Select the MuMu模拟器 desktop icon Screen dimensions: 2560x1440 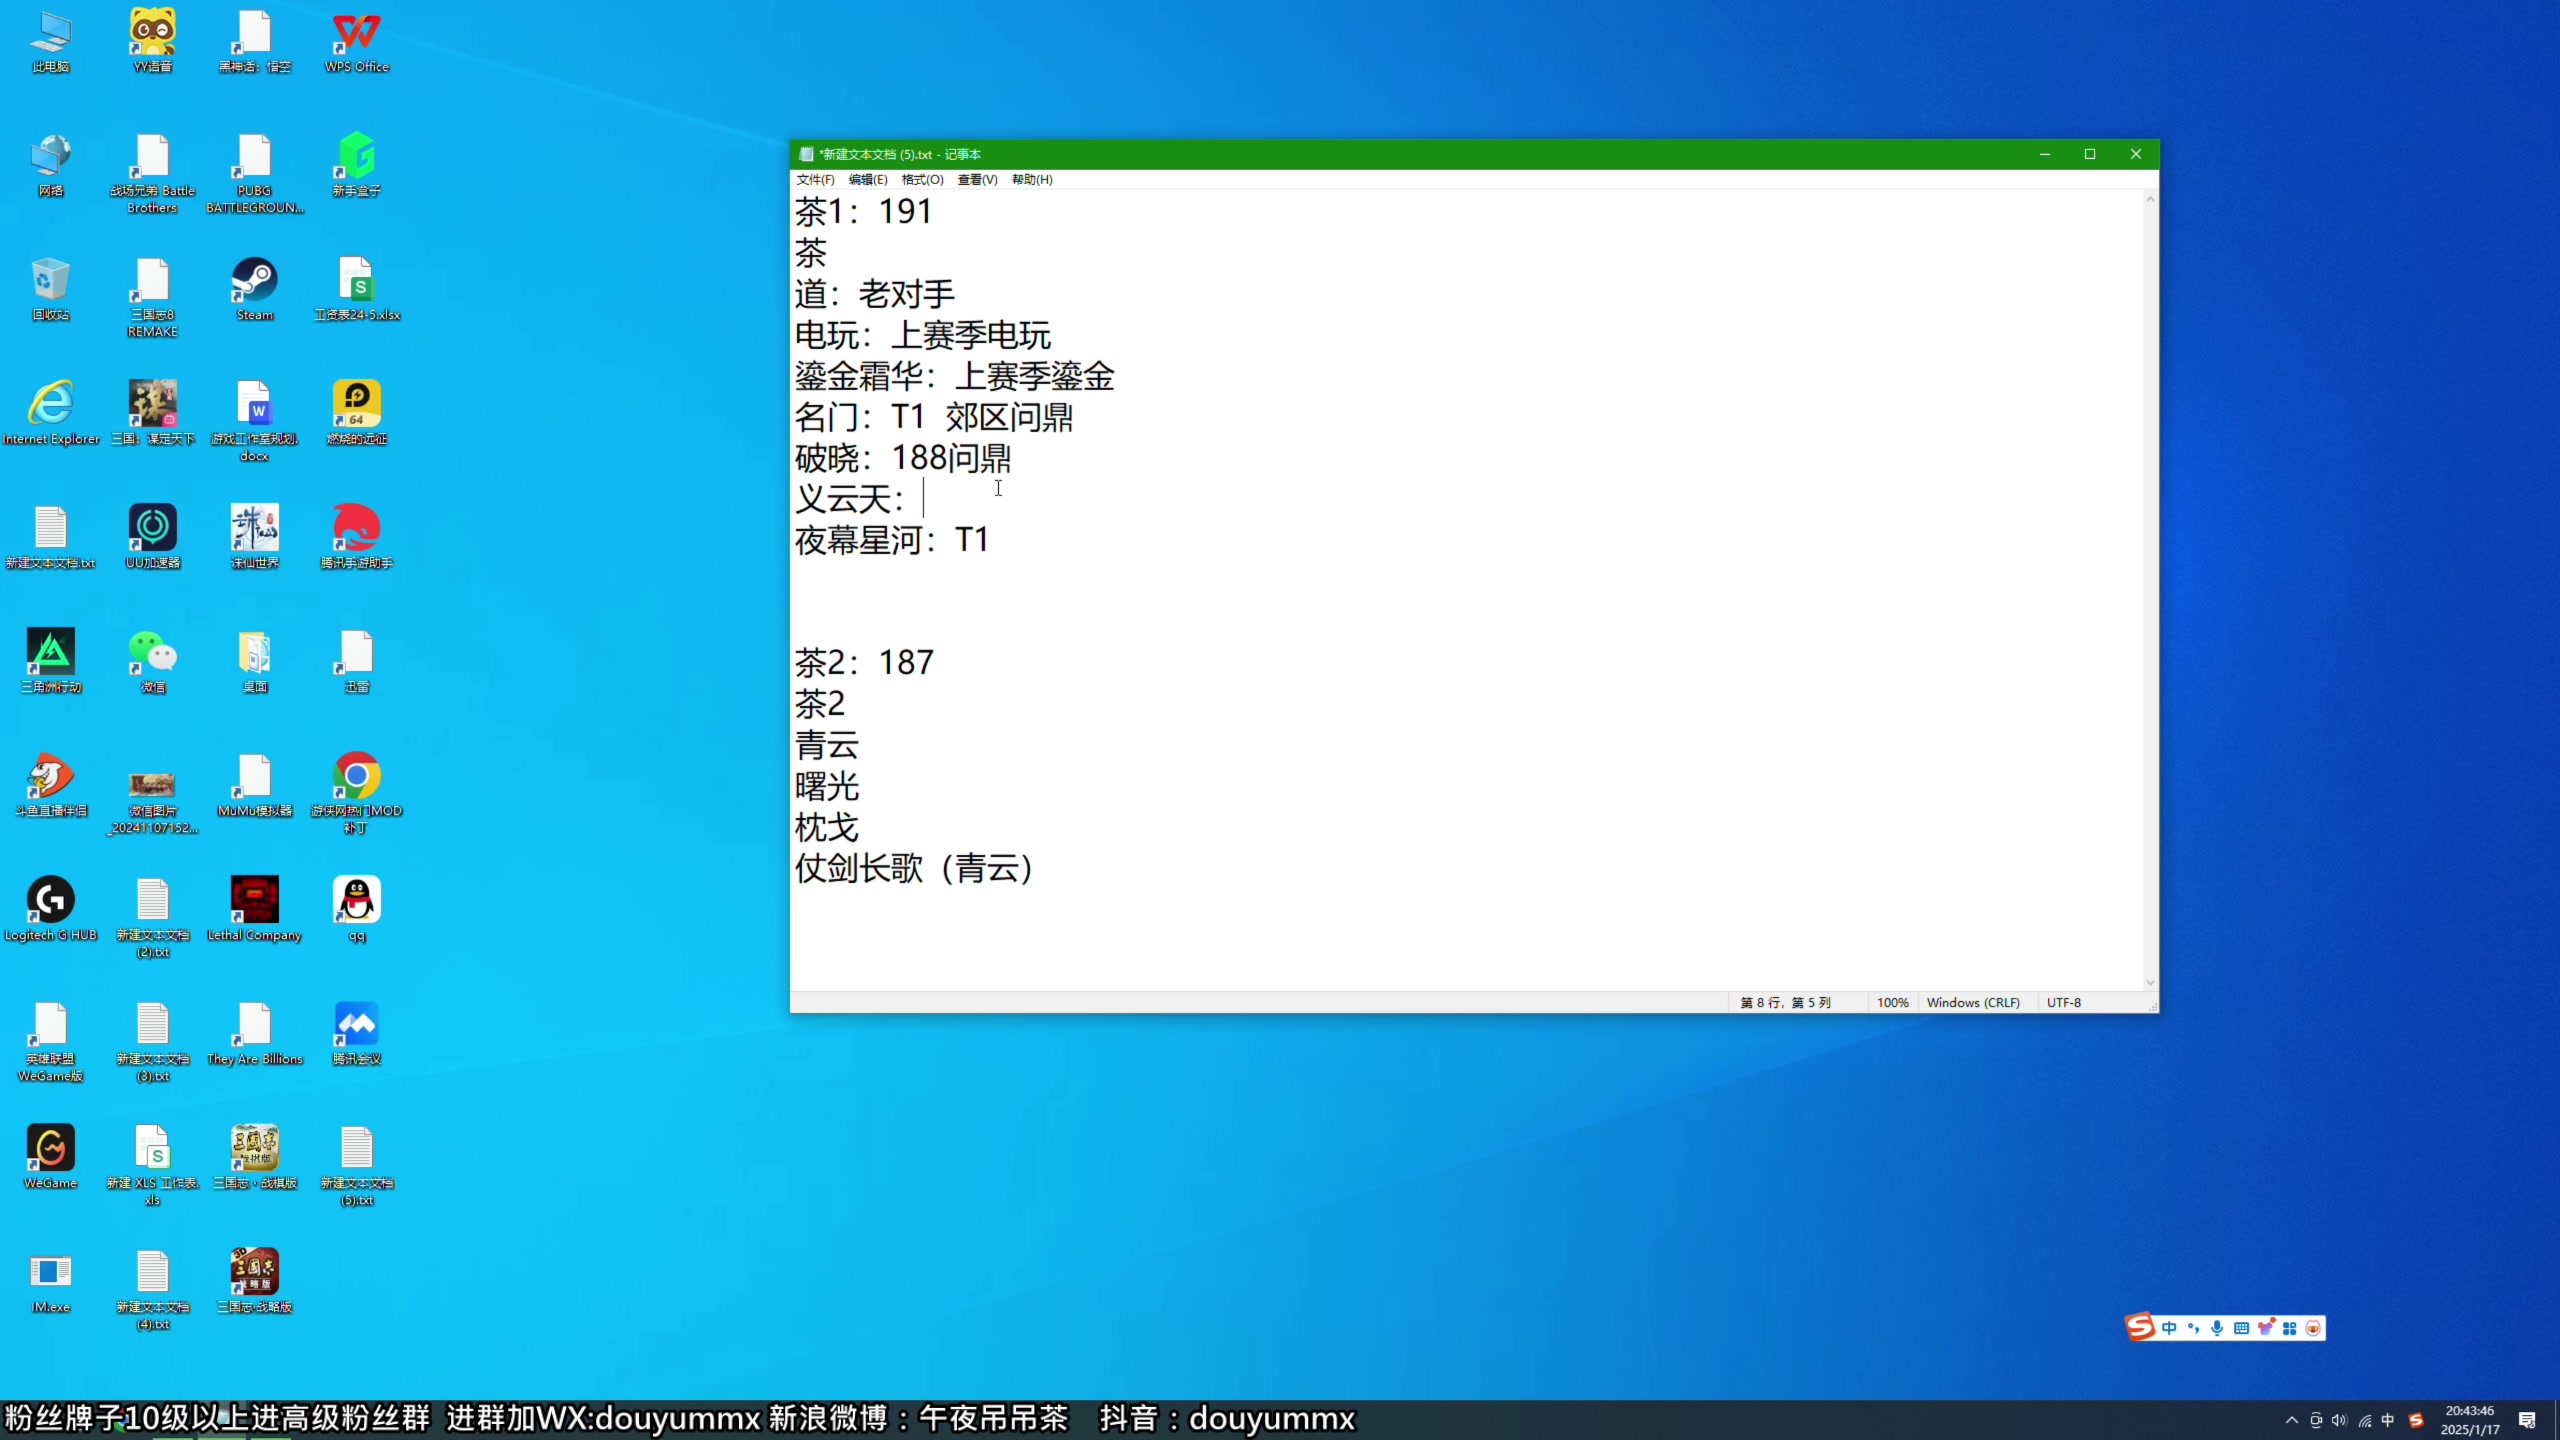(255, 786)
